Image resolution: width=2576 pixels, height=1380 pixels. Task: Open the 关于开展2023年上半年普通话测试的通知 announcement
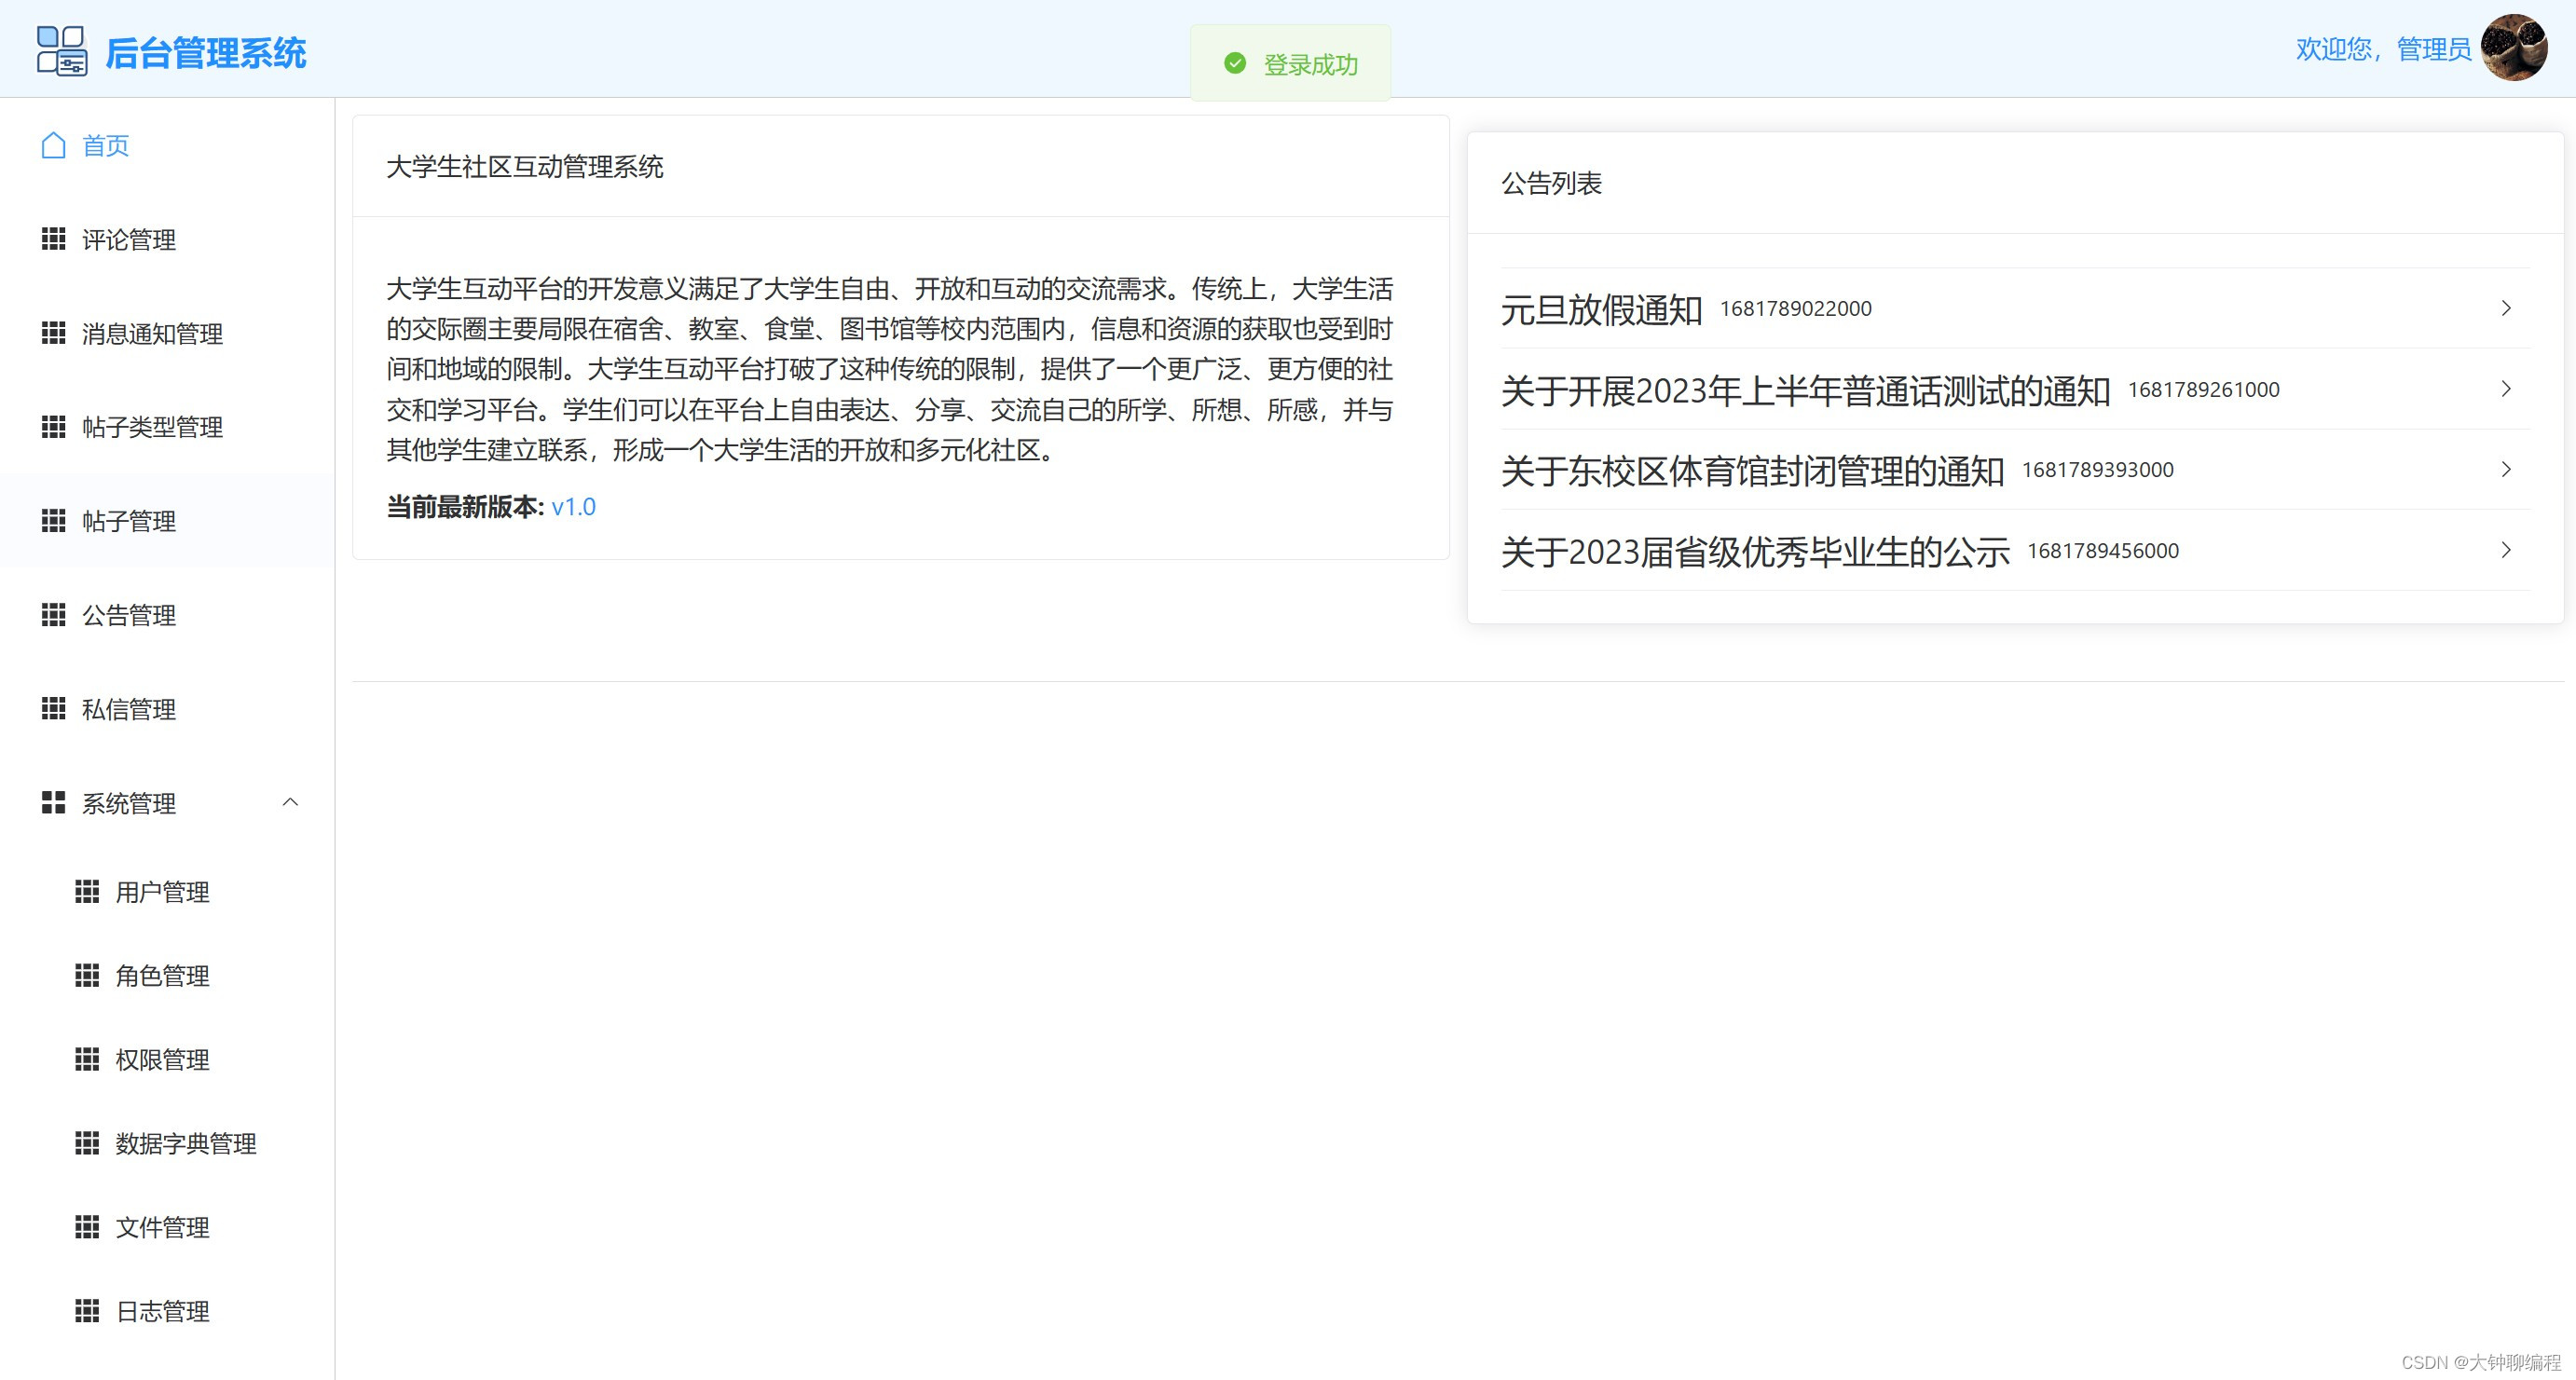click(x=1805, y=390)
